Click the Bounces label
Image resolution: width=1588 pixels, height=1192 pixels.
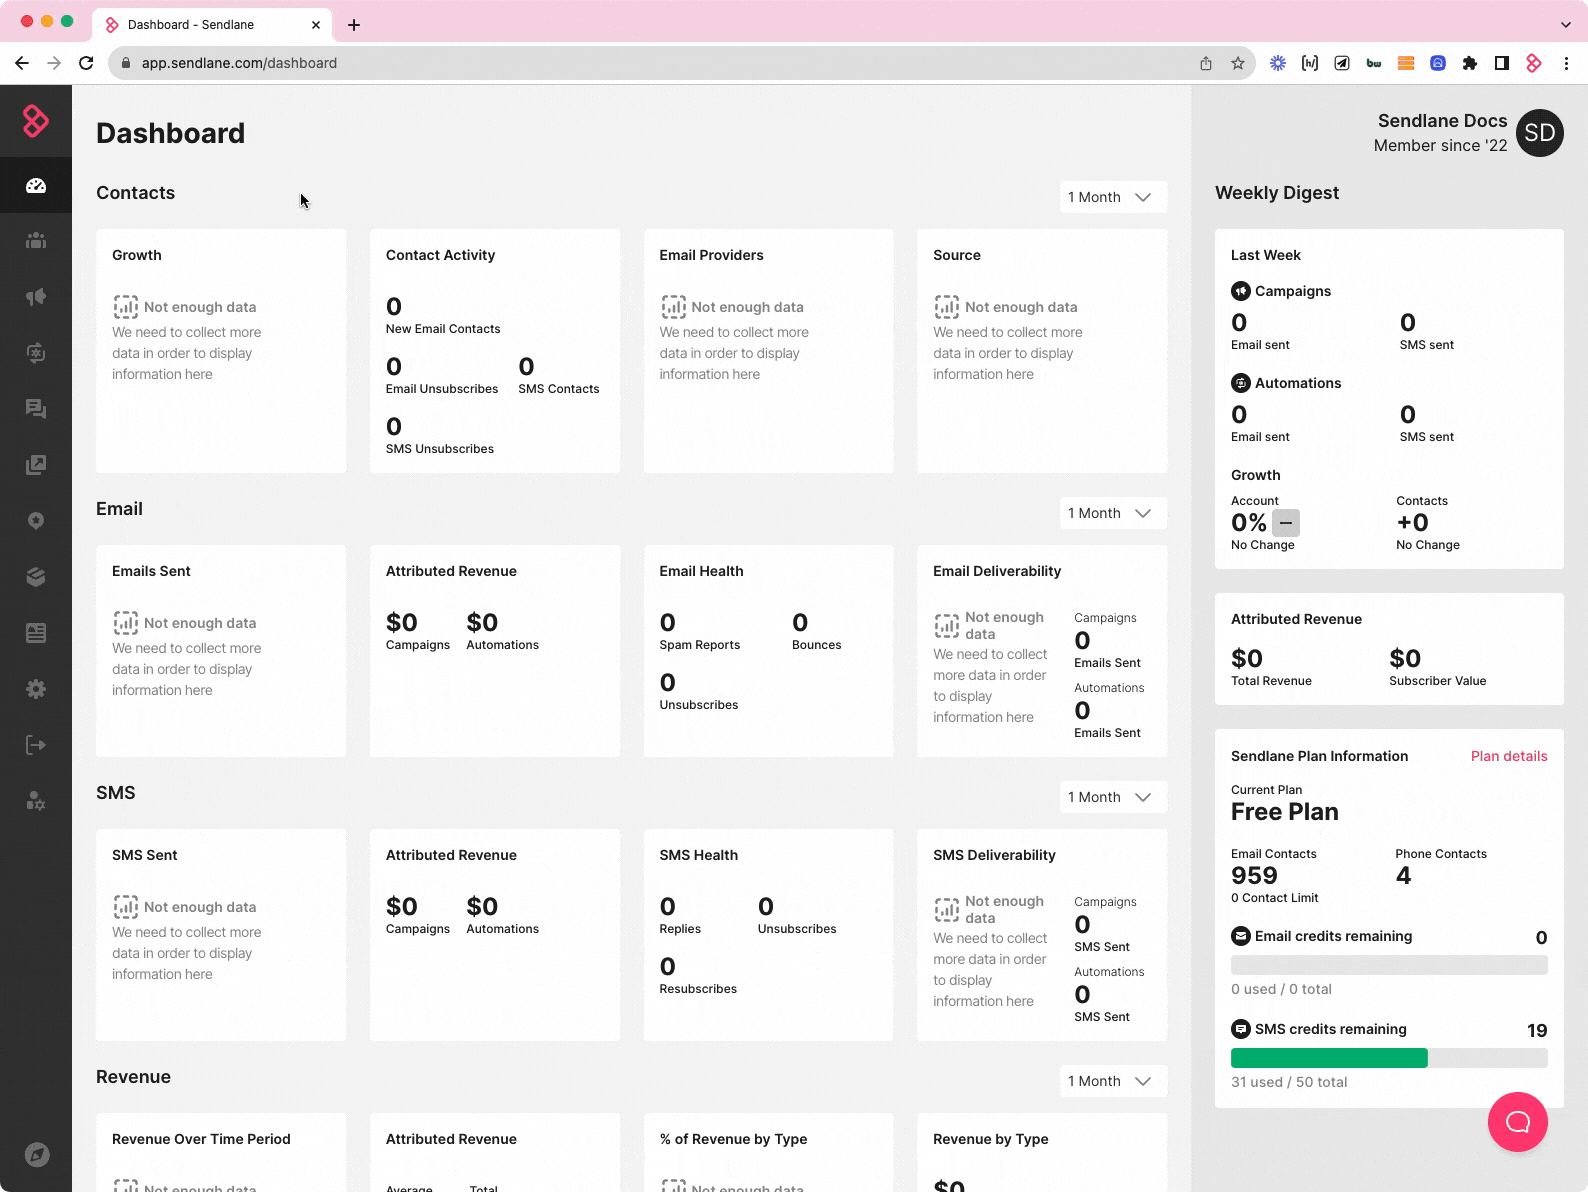coord(816,645)
